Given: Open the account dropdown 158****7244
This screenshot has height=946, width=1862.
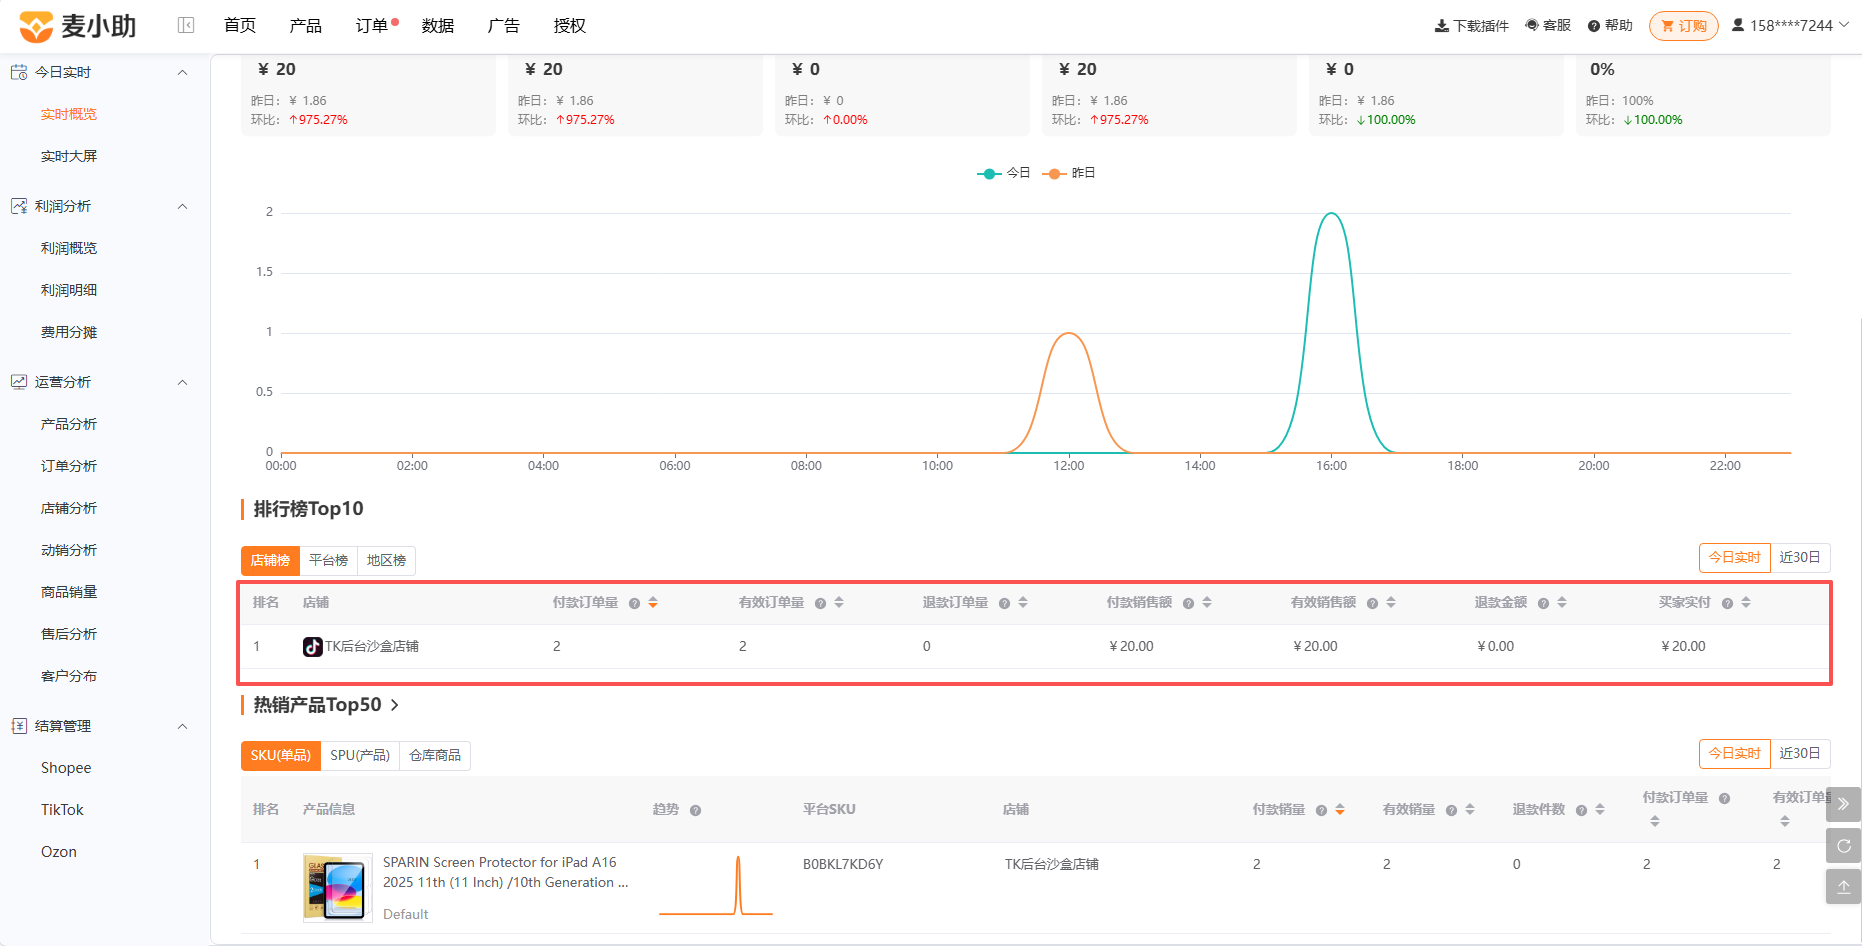Looking at the screenshot, I should tap(1790, 26).
